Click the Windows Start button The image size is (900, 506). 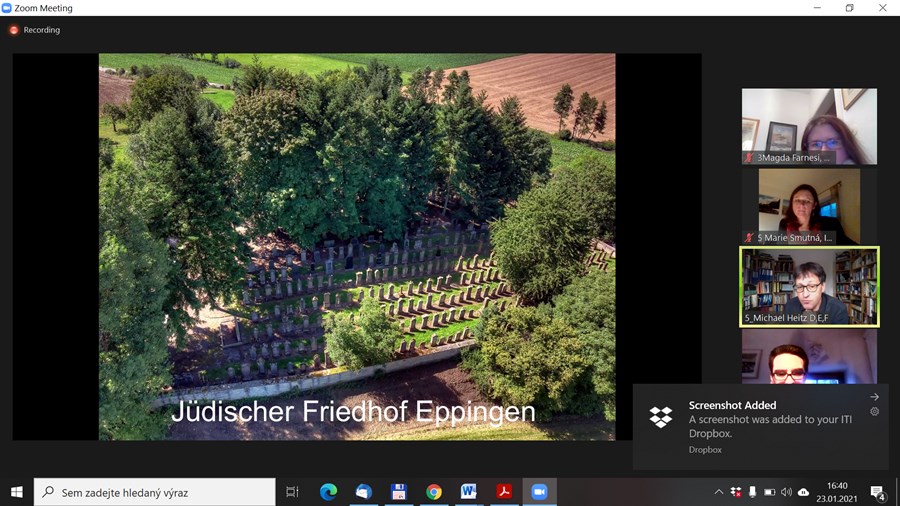click(17, 492)
